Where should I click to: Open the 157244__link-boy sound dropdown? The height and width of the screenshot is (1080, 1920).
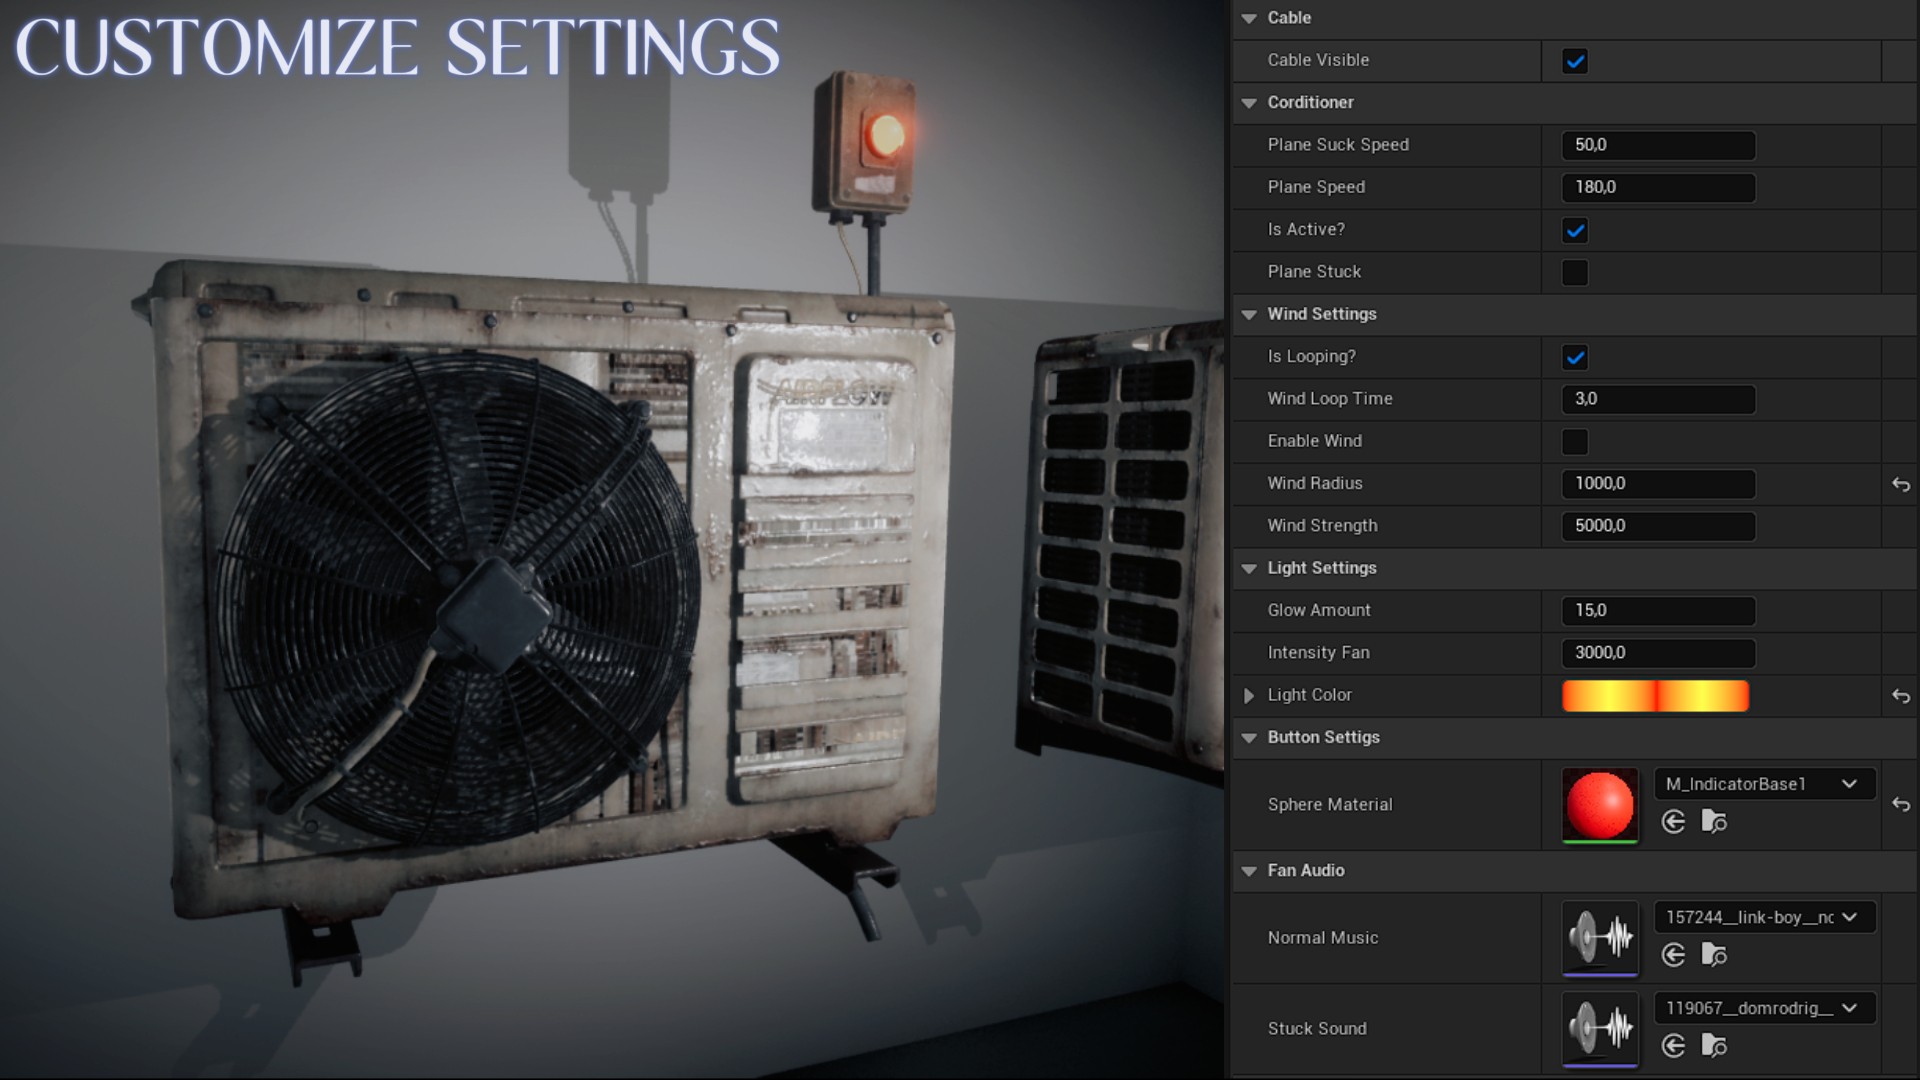coord(1764,917)
